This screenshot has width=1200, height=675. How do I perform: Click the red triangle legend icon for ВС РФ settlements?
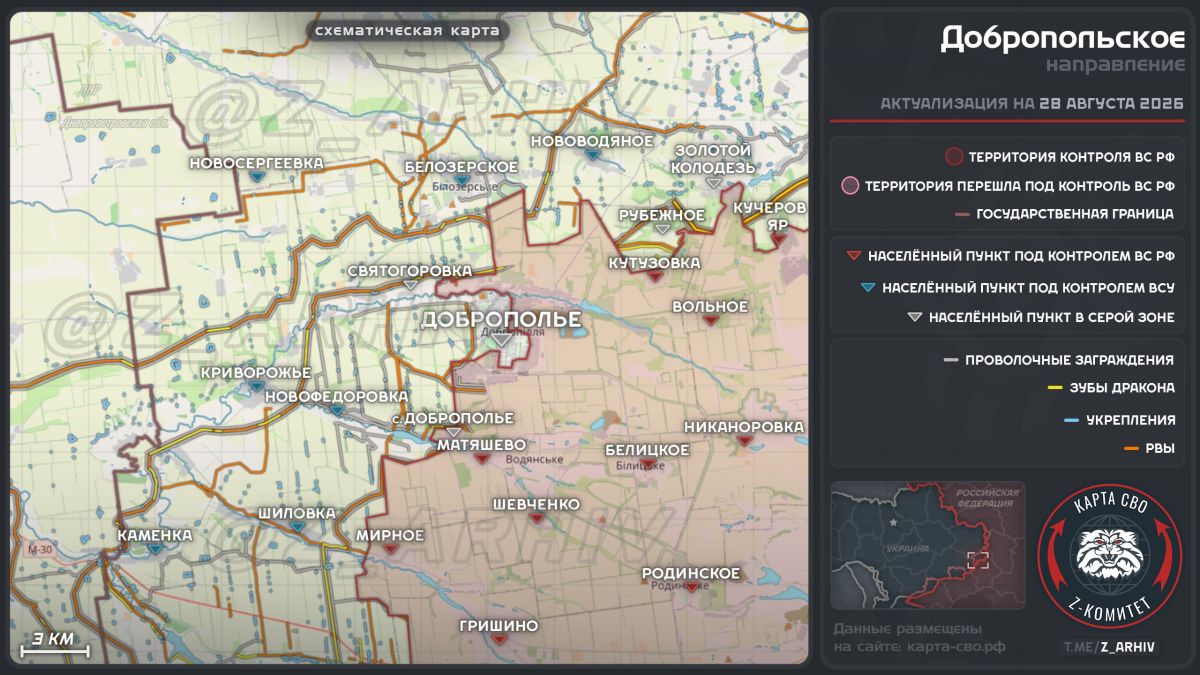pyautogui.click(x=852, y=257)
